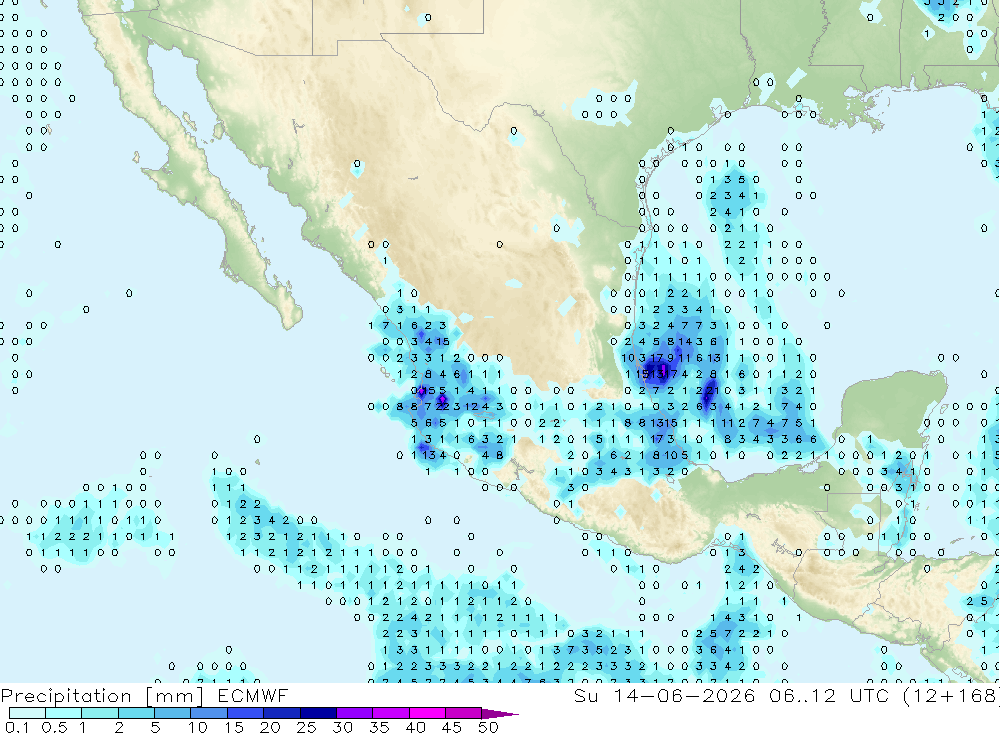Select the purple 30 to 35 legend swatch
This screenshot has width=1000, height=733.
(354, 713)
